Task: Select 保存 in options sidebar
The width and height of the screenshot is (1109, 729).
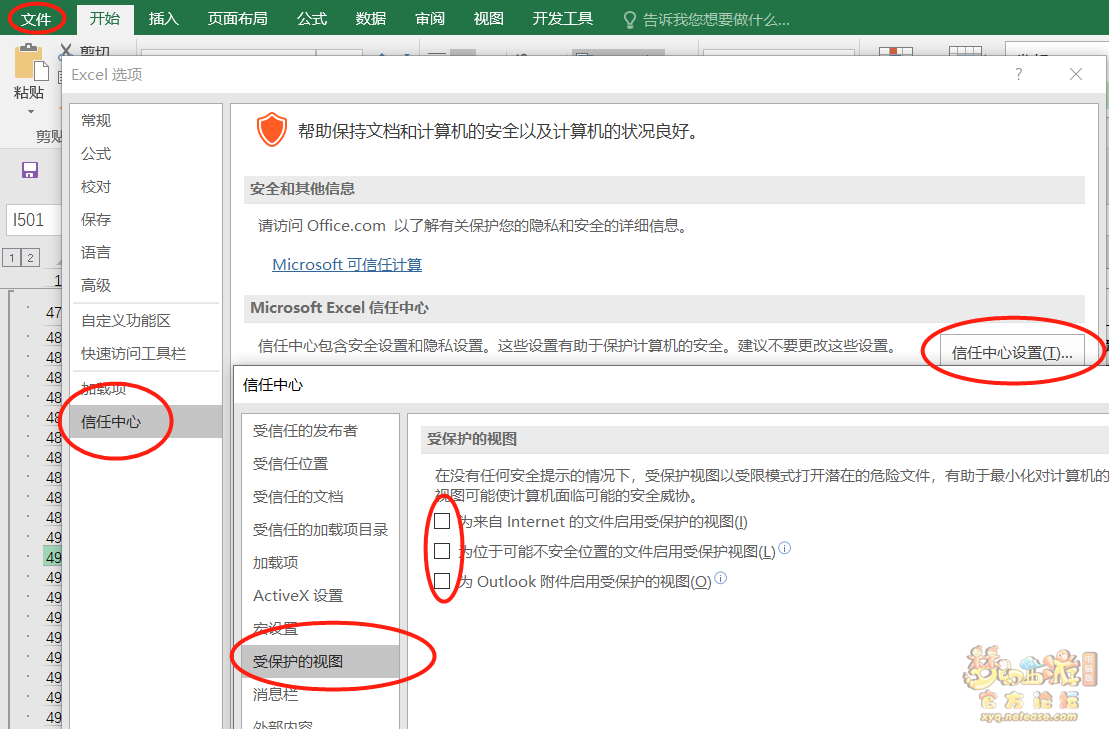Action: point(146,220)
